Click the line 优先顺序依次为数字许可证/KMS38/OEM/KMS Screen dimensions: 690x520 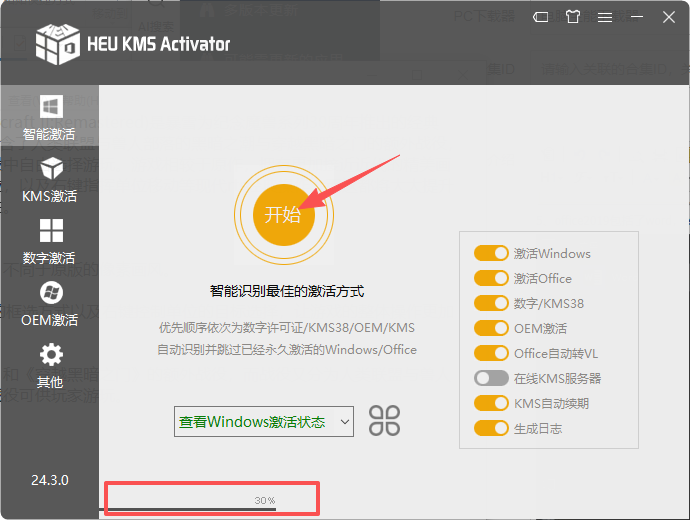click(x=287, y=328)
